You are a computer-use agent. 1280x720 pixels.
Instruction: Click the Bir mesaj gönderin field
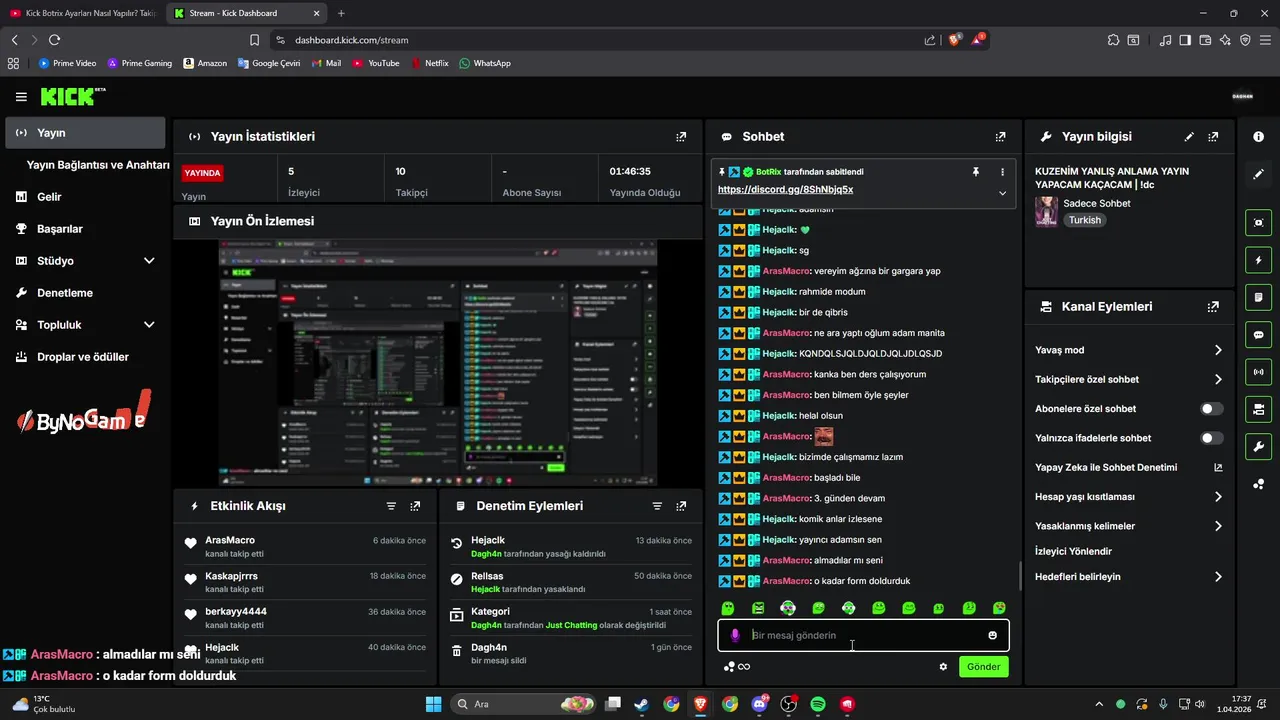863,635
